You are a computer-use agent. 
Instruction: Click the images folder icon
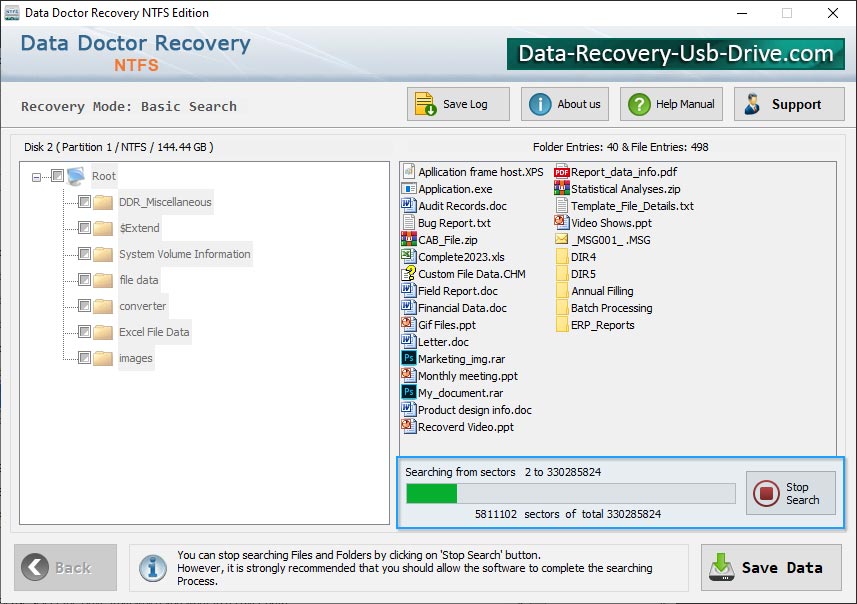pyautogui.click(x=103, y=358)
